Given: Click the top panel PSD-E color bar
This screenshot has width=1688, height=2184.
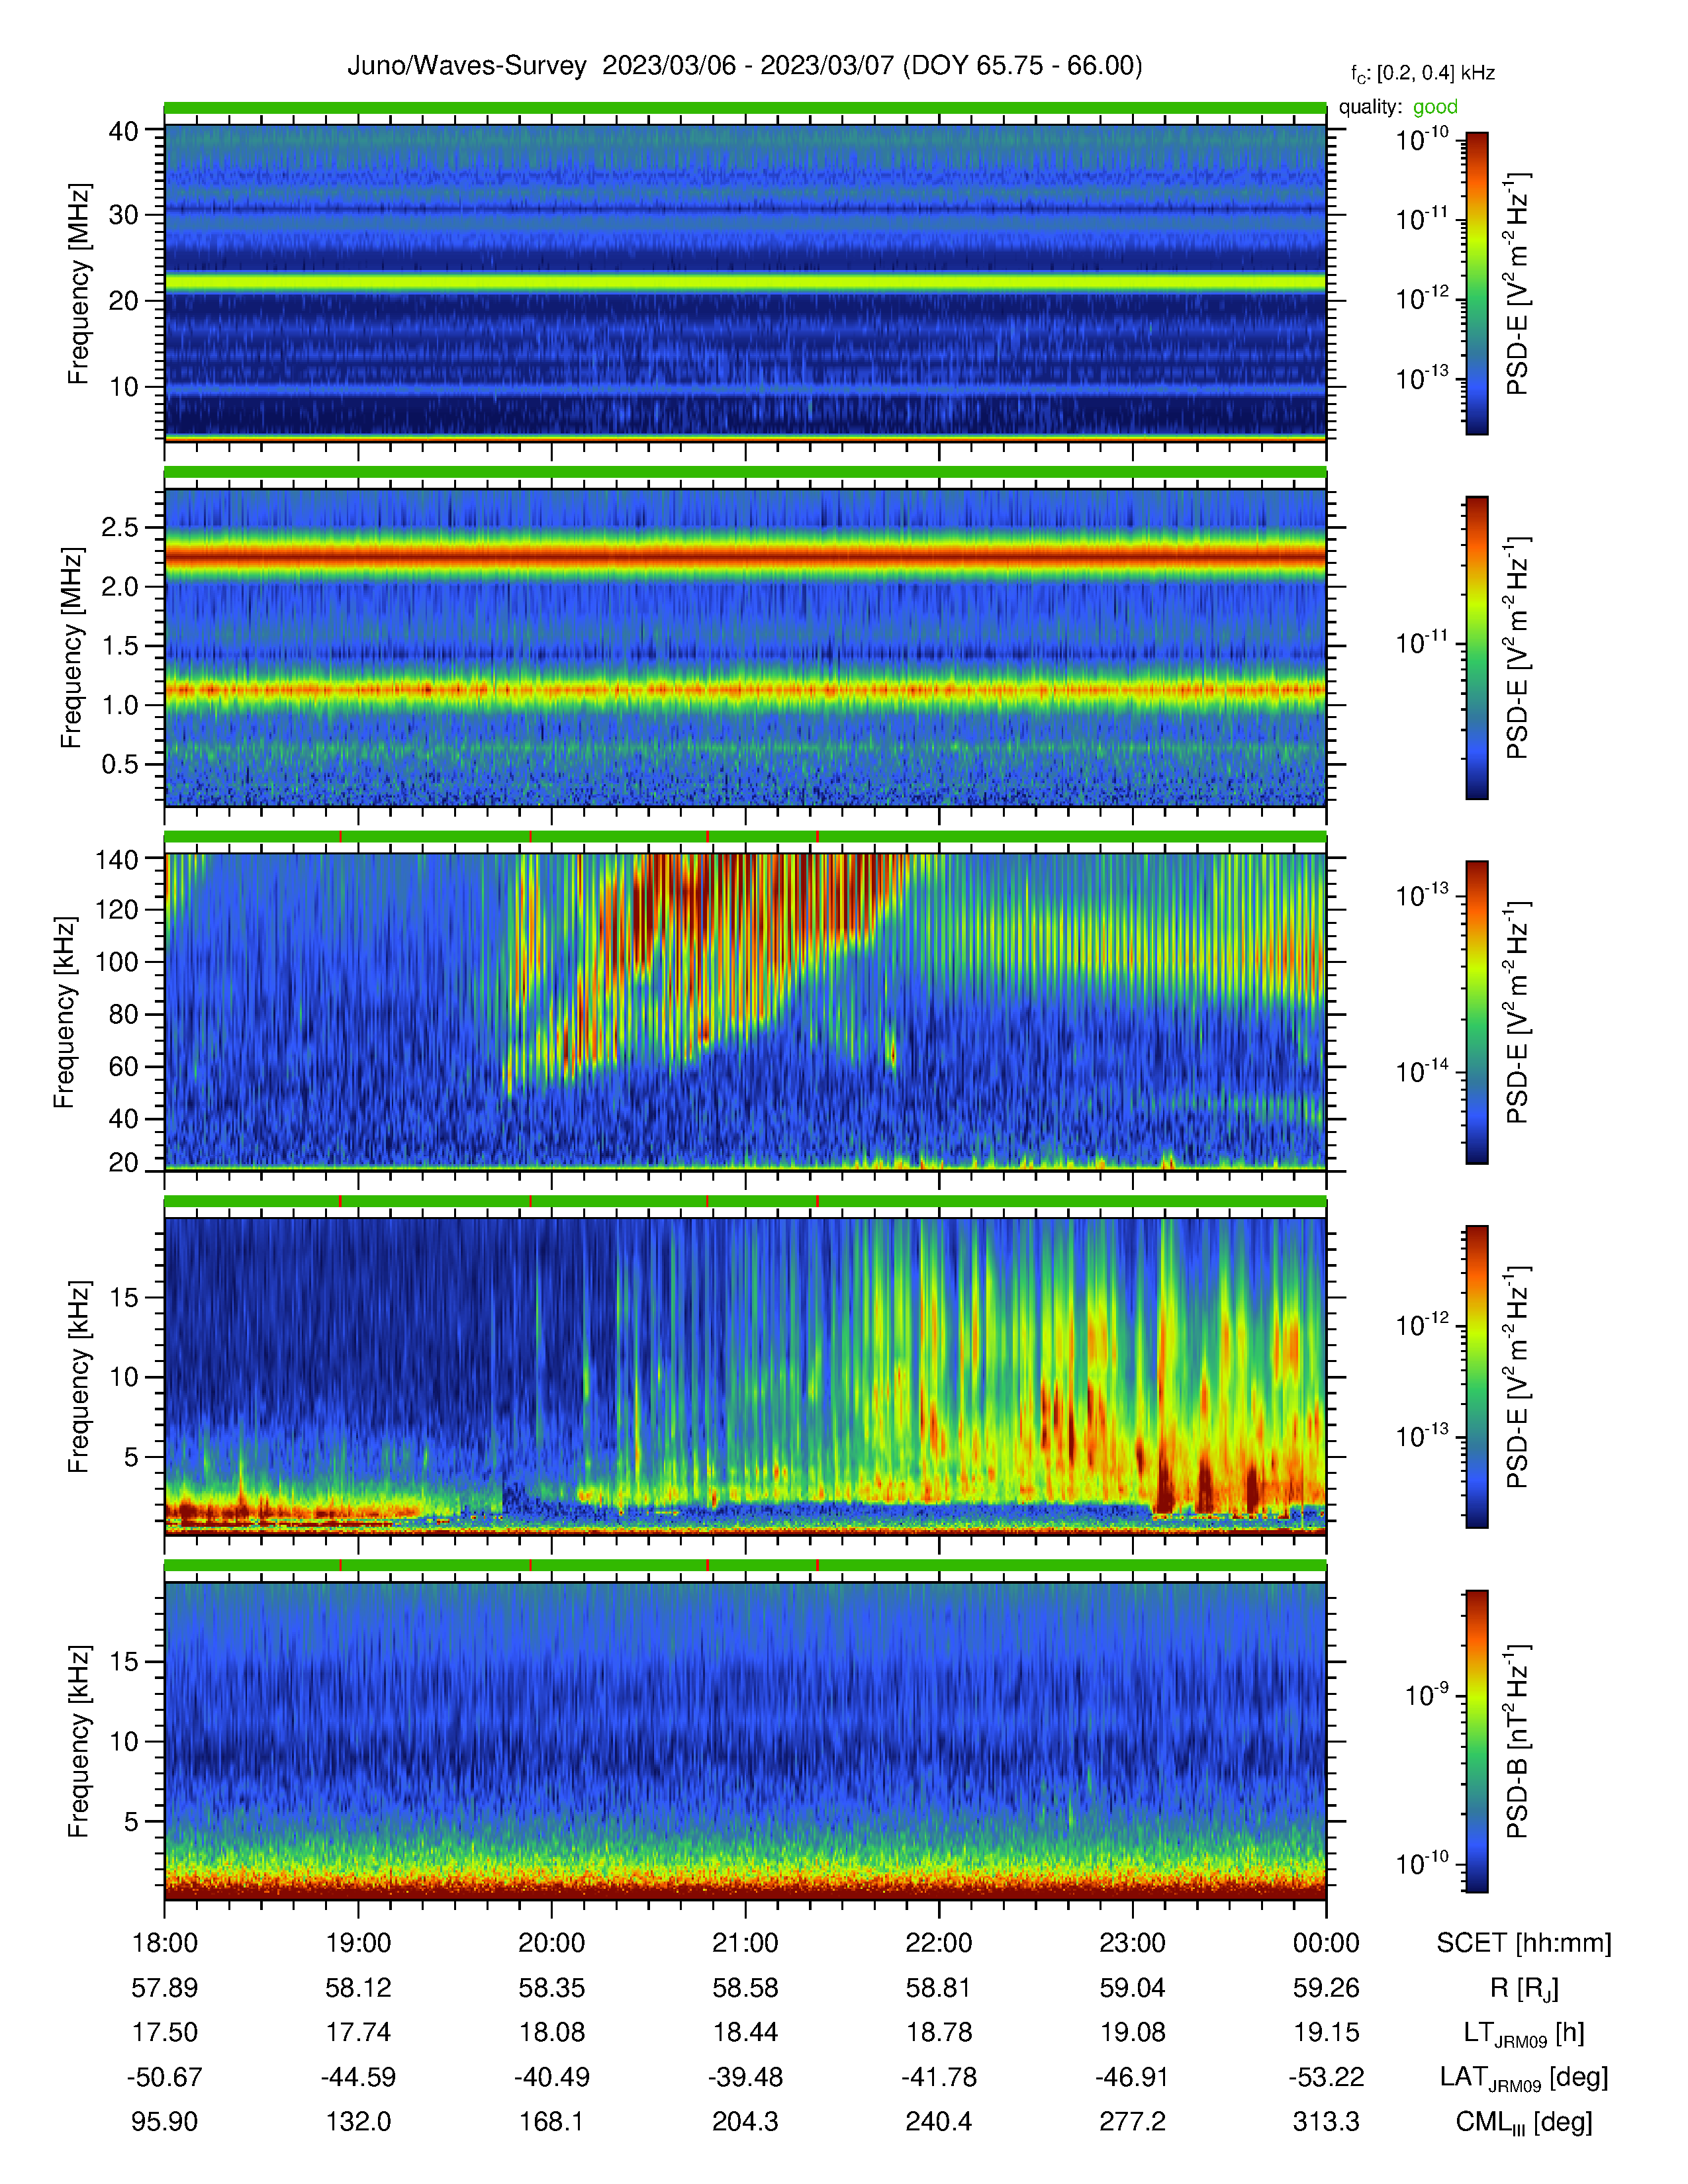Looking at the screenshot, I should click(1476, 283).
